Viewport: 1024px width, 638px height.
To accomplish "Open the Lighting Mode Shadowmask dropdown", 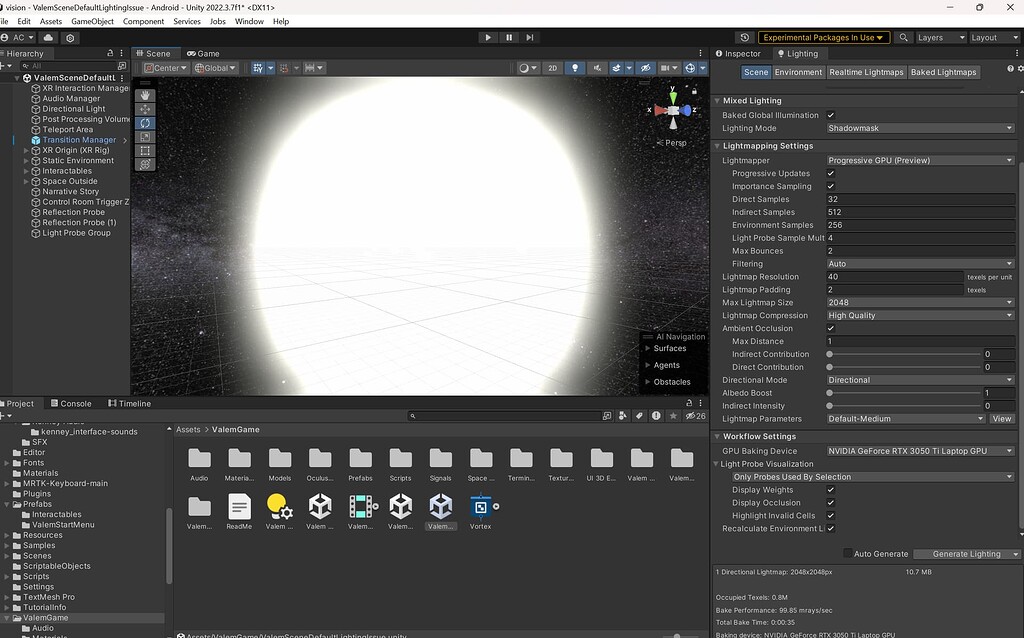I will pos(920,127).
